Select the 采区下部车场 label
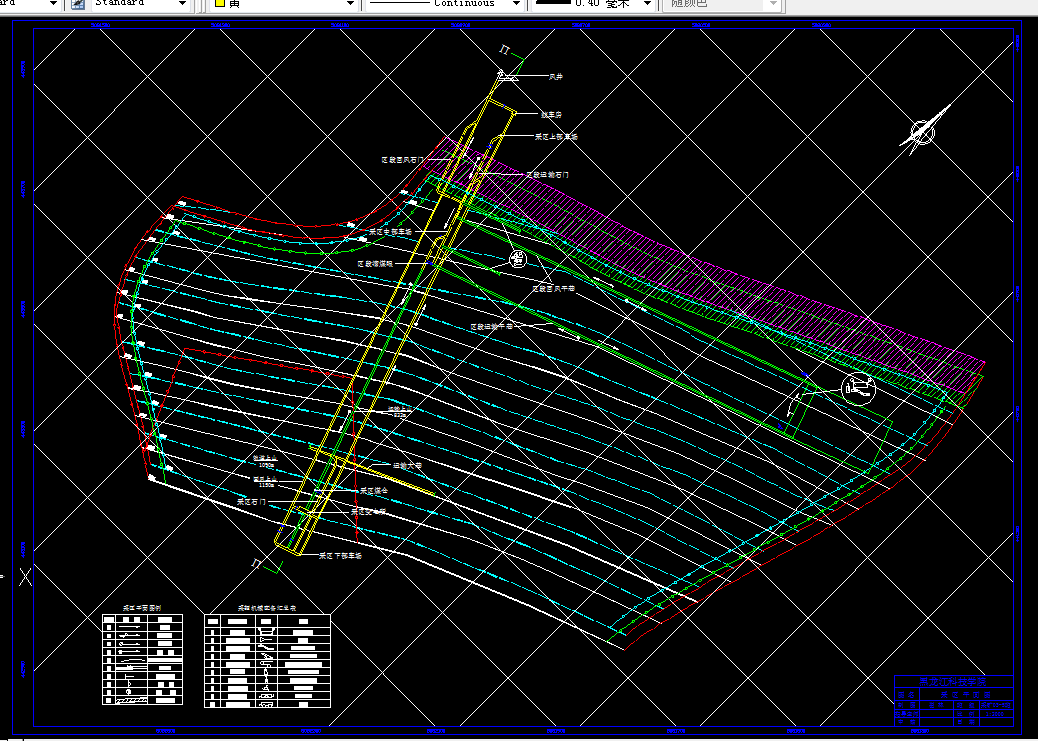The width and height of the screenshot is (1038, 741). click(x=340, y=556)
